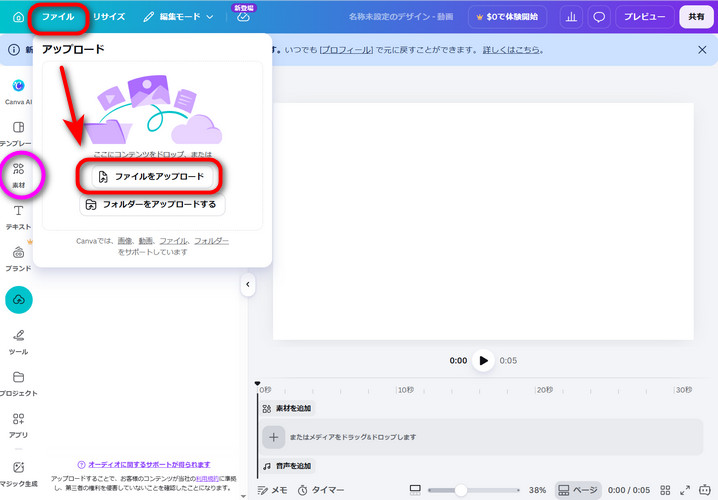Image resolution: width=718 pixels, height=500 pixels.
Task: Open プロジェクト panel in sidebar
Action: (x=18, y=384)
